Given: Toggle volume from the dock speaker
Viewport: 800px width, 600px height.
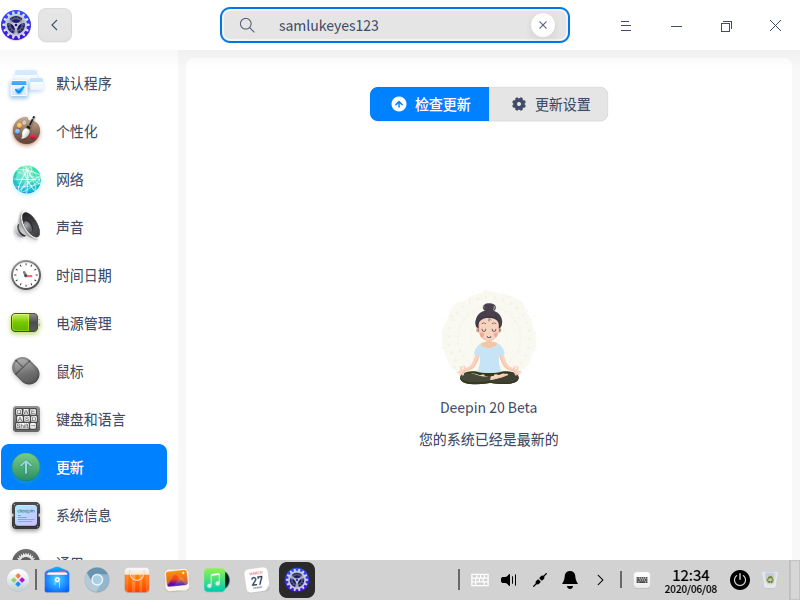Looking at the screenshot, I should (x=509, y=580).
